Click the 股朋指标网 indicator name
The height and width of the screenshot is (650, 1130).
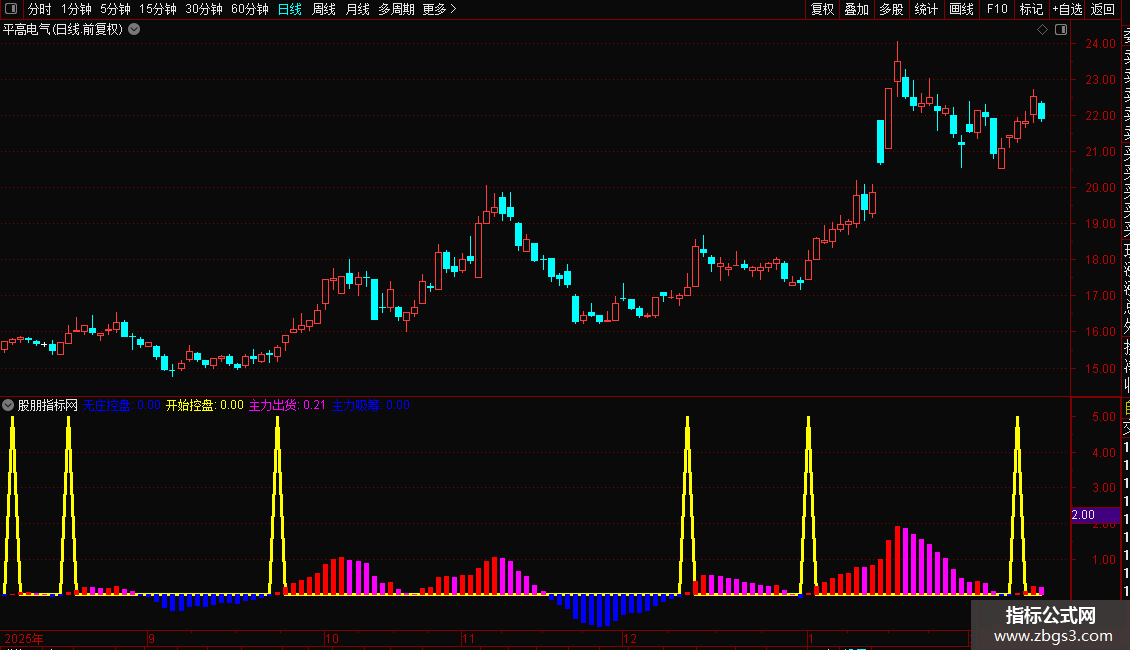pyautogui.click(x=48, y=405)
